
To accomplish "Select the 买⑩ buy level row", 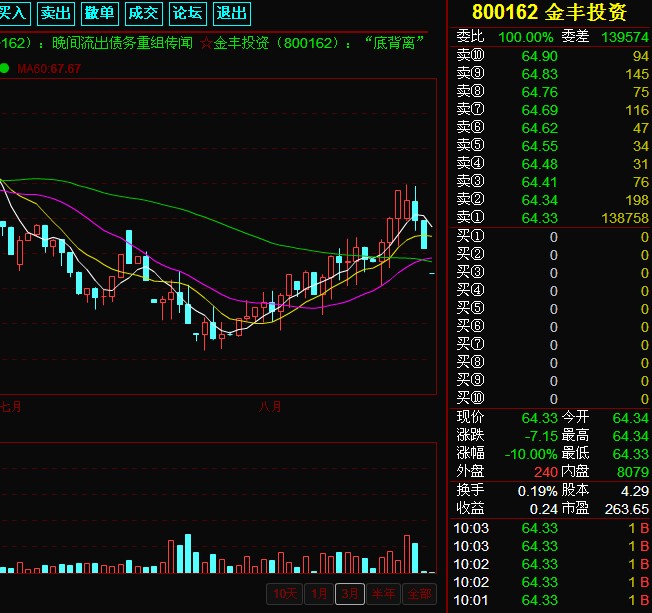I will coord(552,398).
